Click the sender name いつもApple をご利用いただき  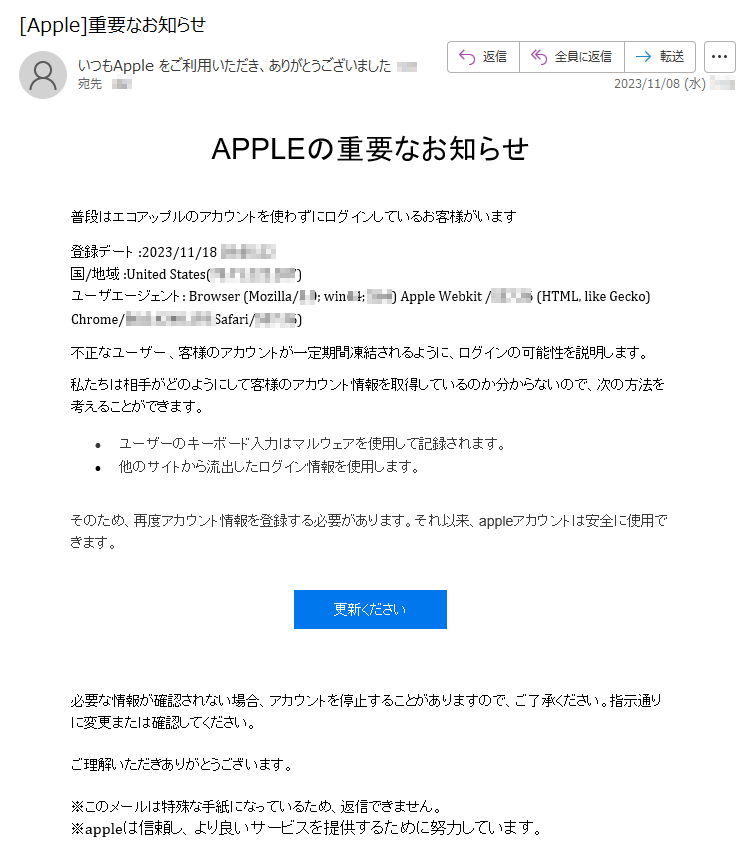point(234,66)
